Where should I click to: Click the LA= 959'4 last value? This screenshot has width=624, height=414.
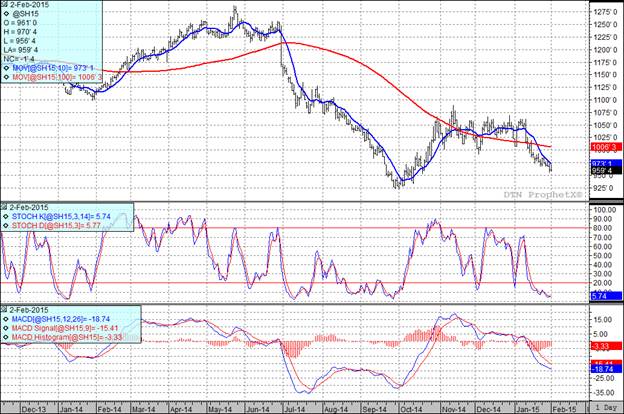pos(21,50)
